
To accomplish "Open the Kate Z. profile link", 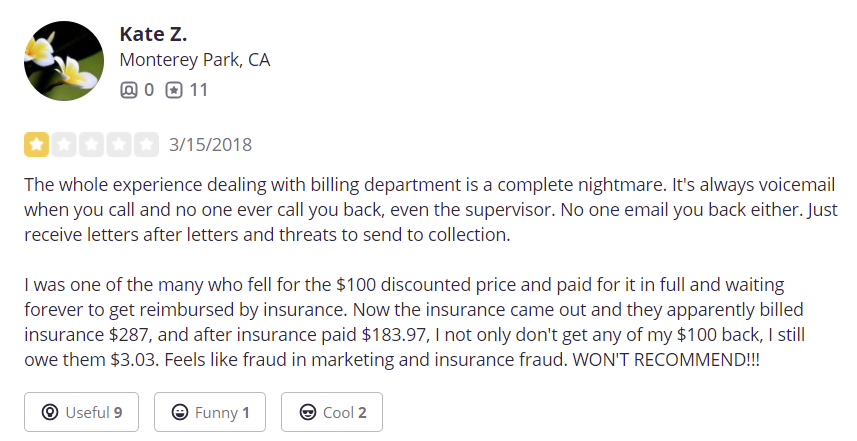I will (153, 34).
